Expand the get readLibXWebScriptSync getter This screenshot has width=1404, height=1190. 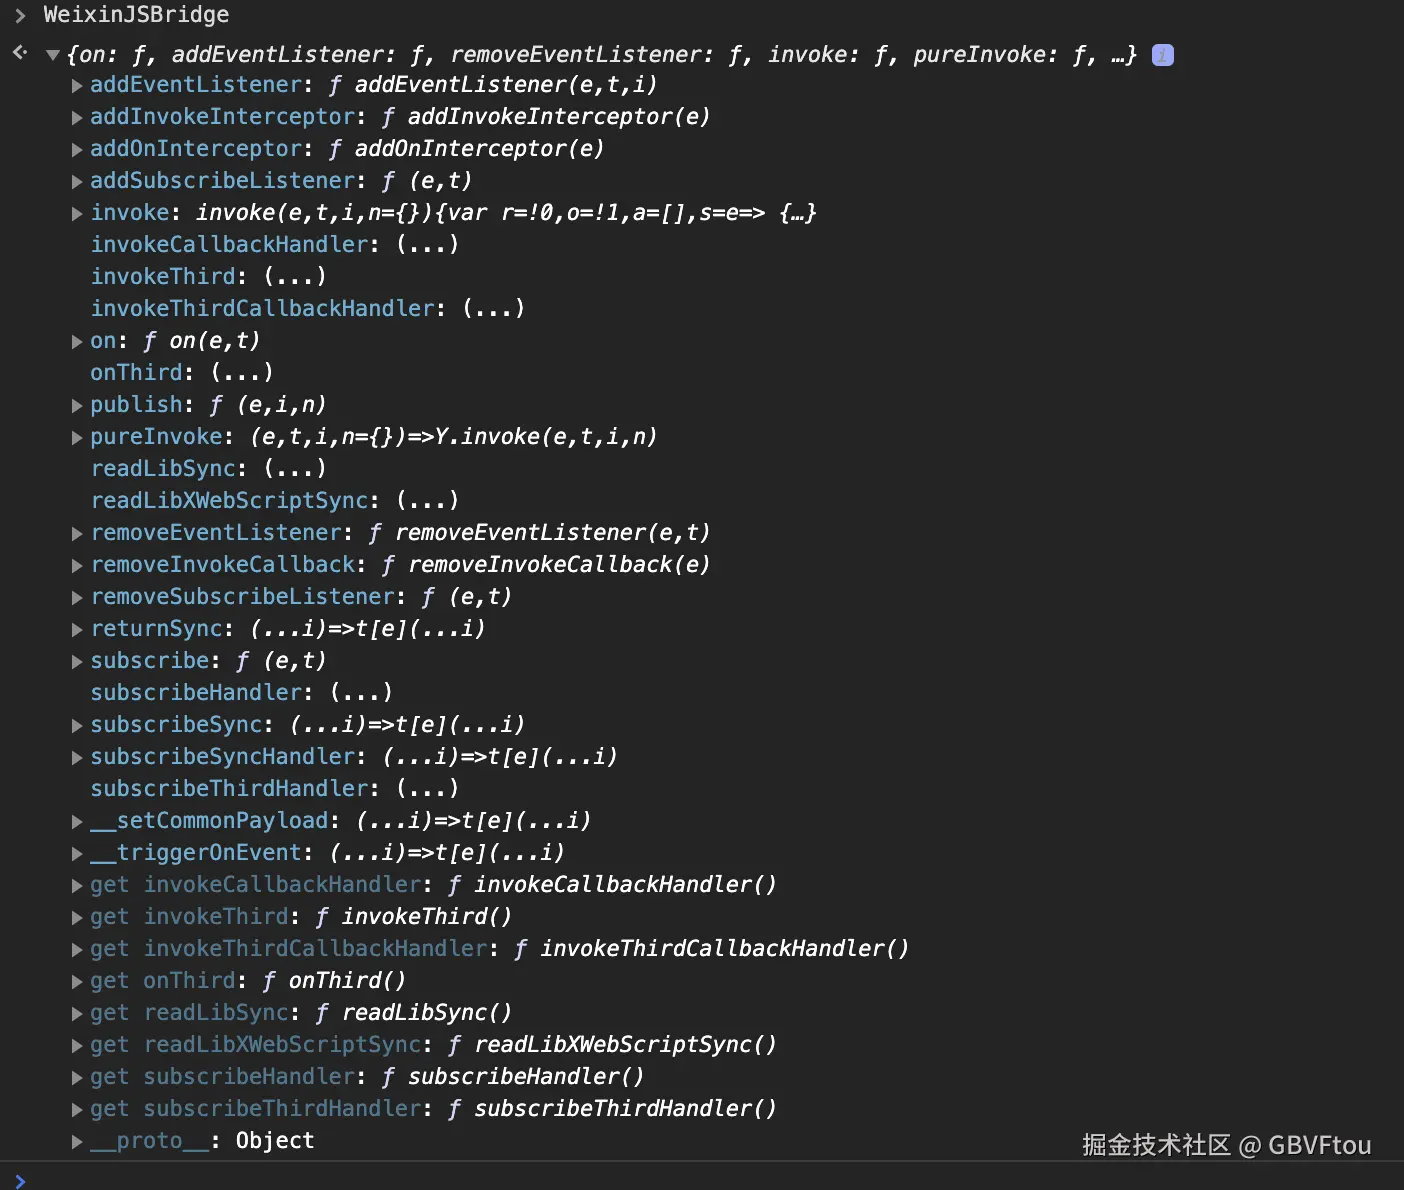click(77, 1046)
